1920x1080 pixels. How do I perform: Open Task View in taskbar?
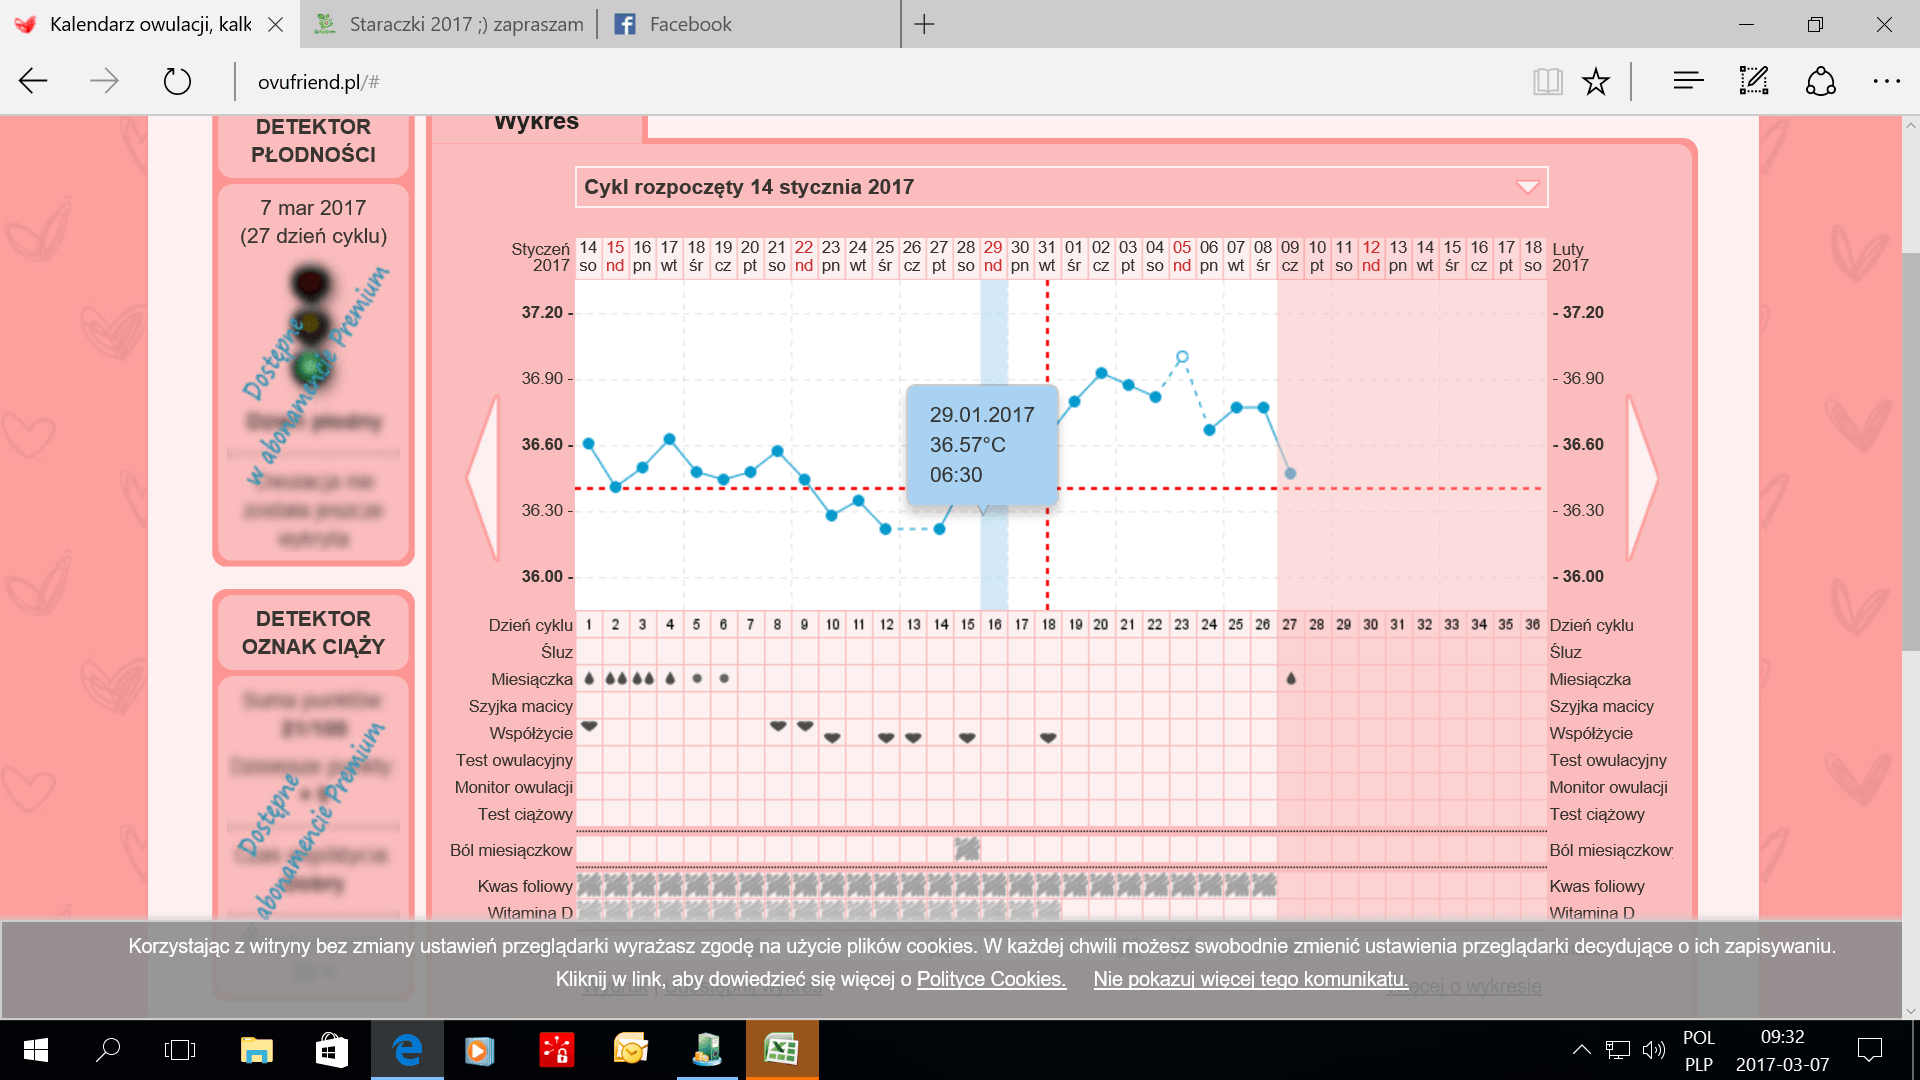180,1050
